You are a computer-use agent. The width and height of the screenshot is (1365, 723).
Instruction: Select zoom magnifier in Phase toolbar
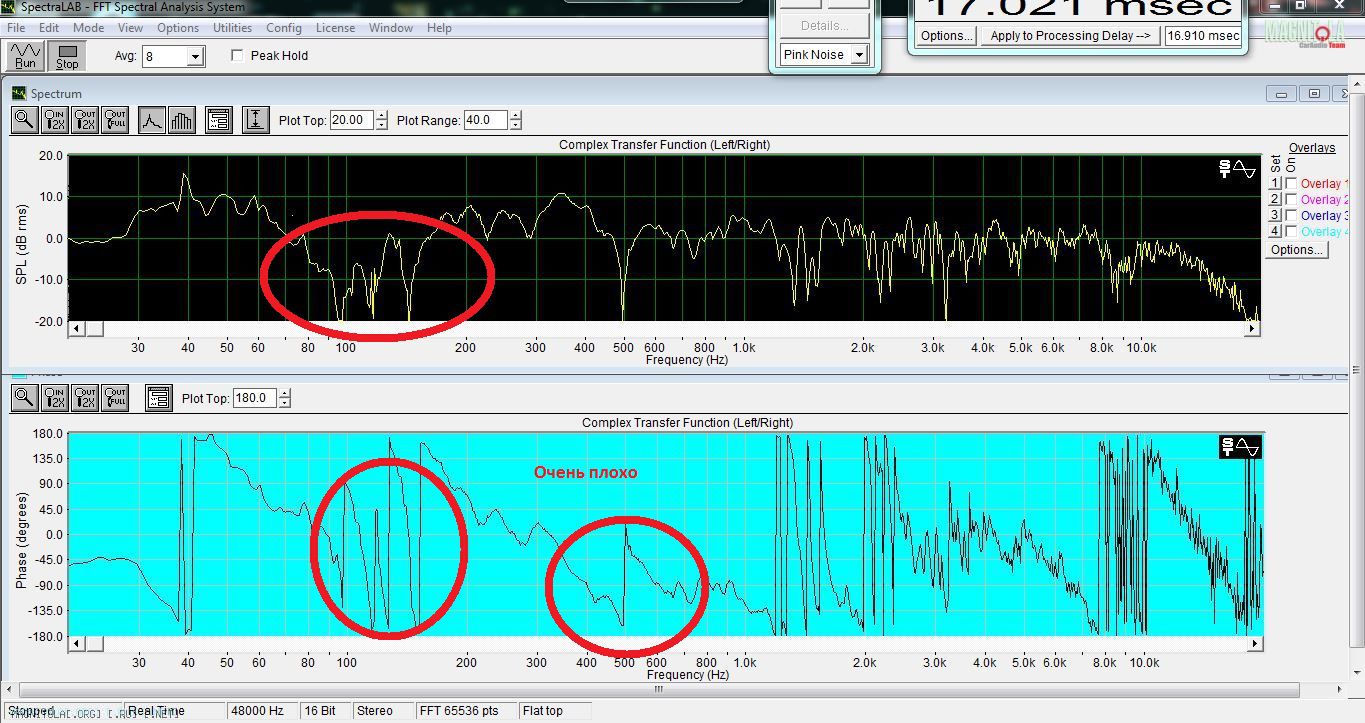25,398
